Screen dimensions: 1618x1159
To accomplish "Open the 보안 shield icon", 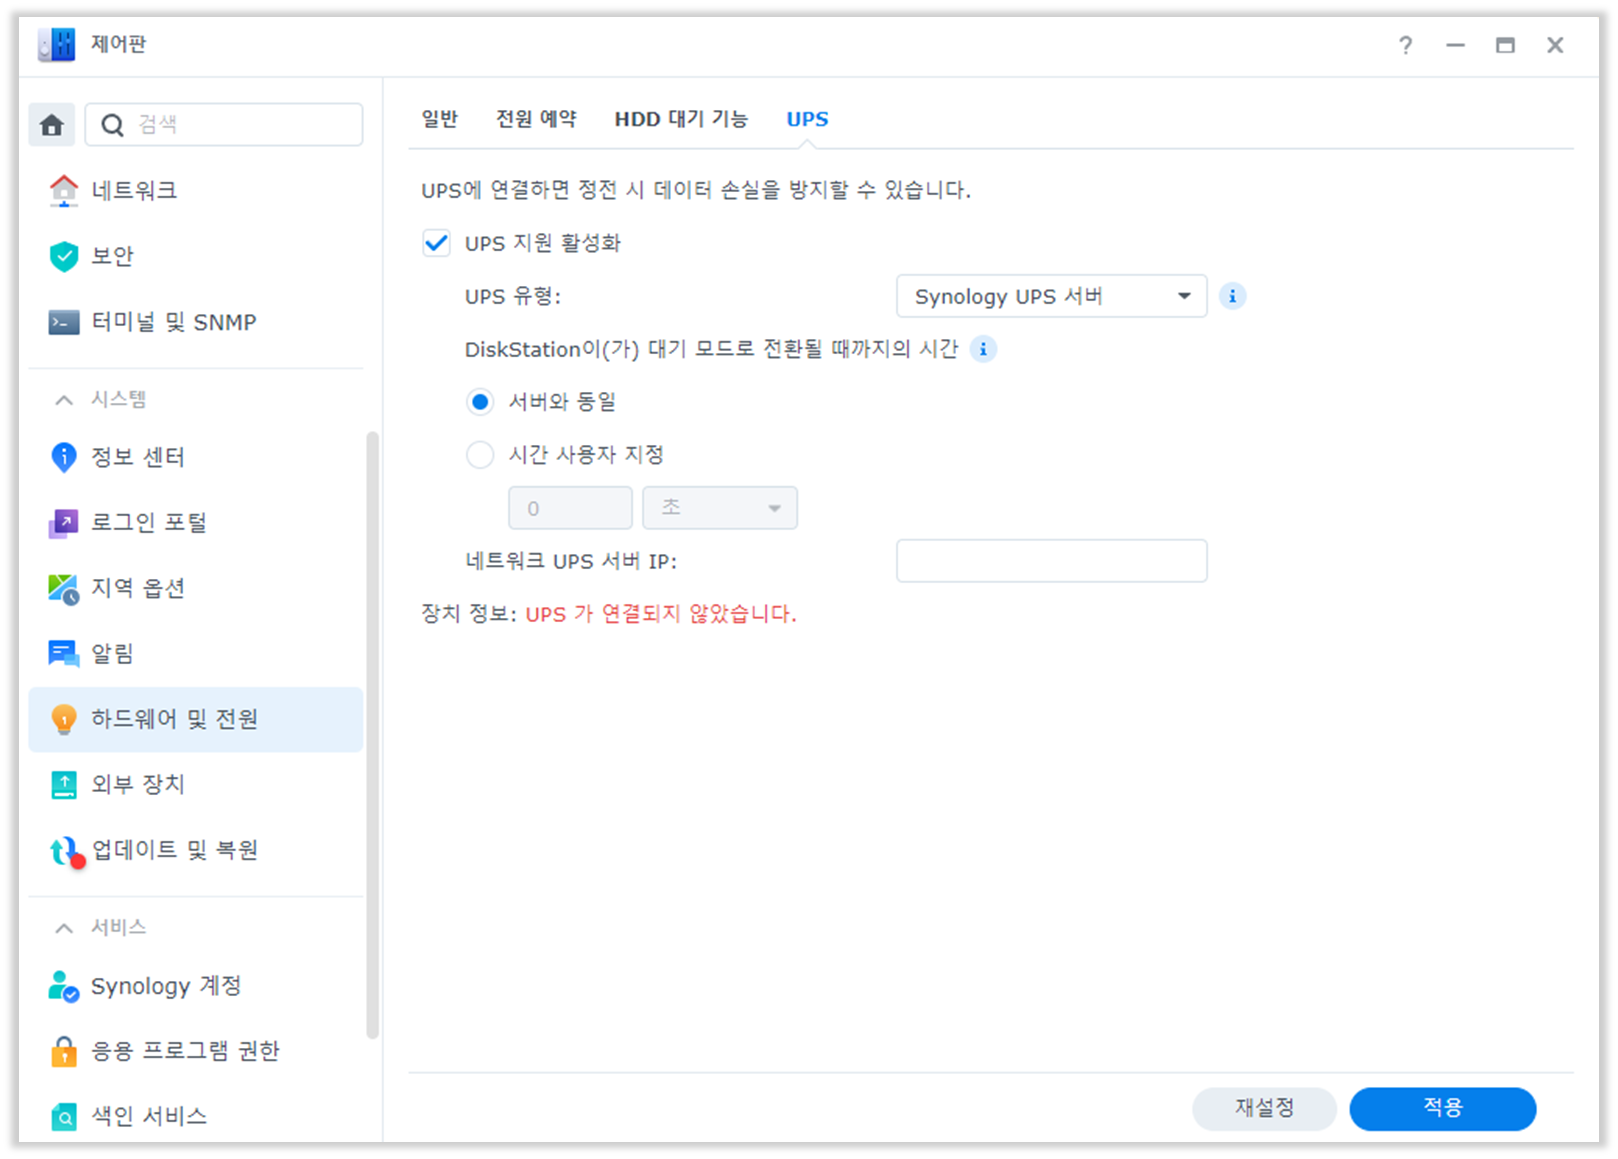I will pyautogui.click(x=64, y=256).
